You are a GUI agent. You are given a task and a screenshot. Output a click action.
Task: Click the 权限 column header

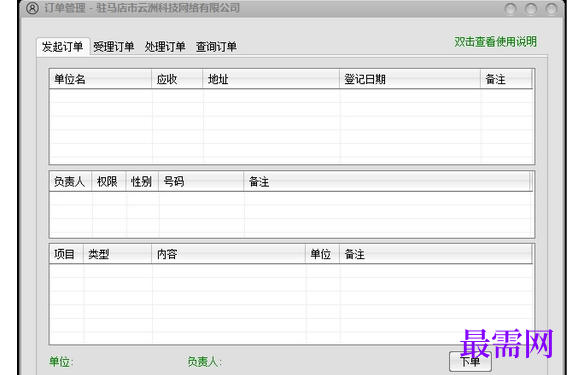pyautogui.click(x=109, y=181)
